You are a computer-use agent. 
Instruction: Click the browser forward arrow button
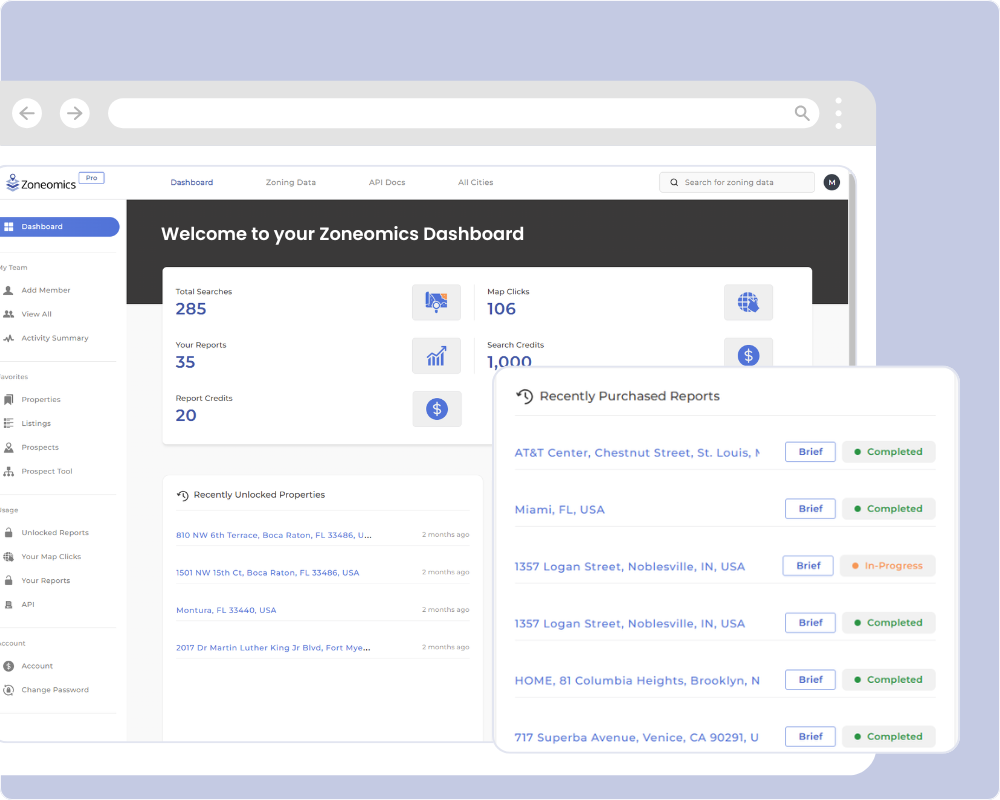(75, 113)
